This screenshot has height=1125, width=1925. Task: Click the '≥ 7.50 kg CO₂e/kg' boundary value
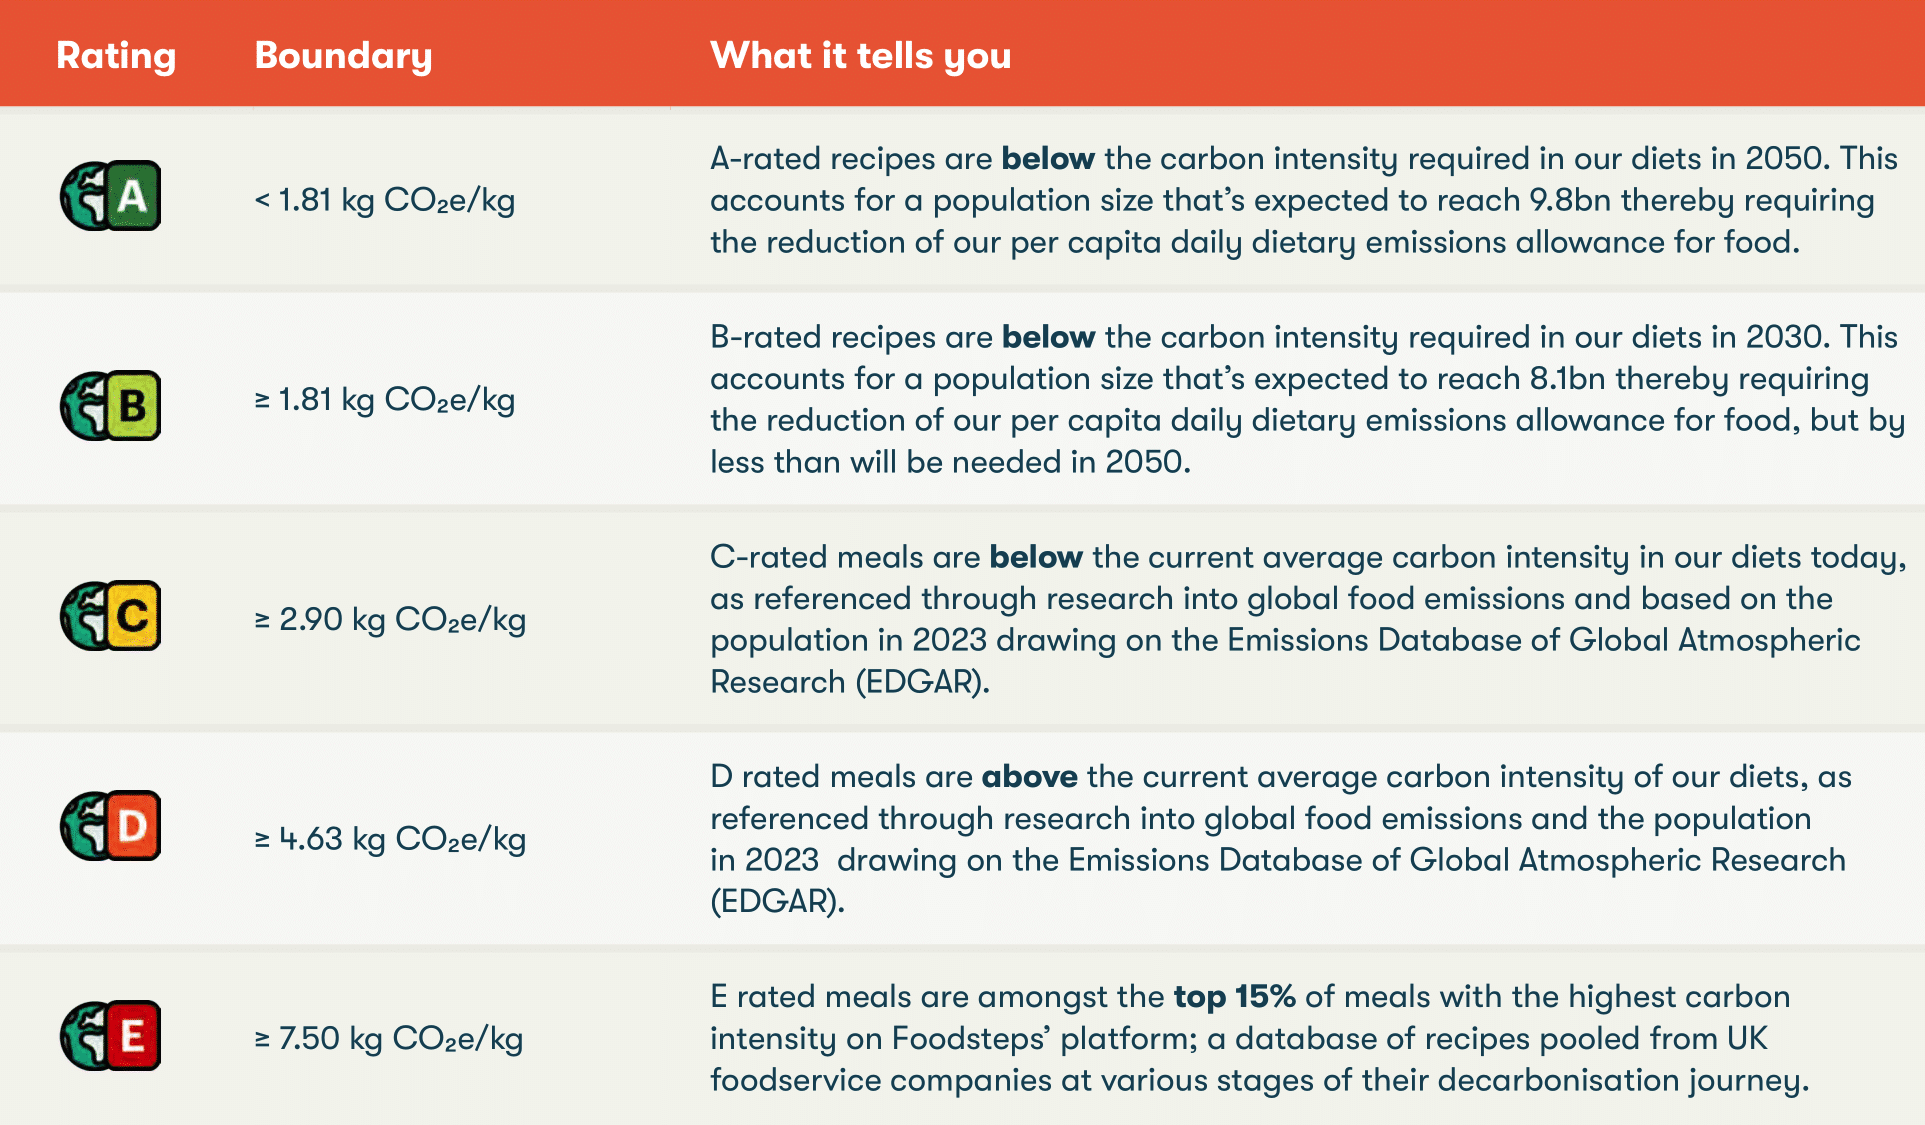click(388, 1038)
